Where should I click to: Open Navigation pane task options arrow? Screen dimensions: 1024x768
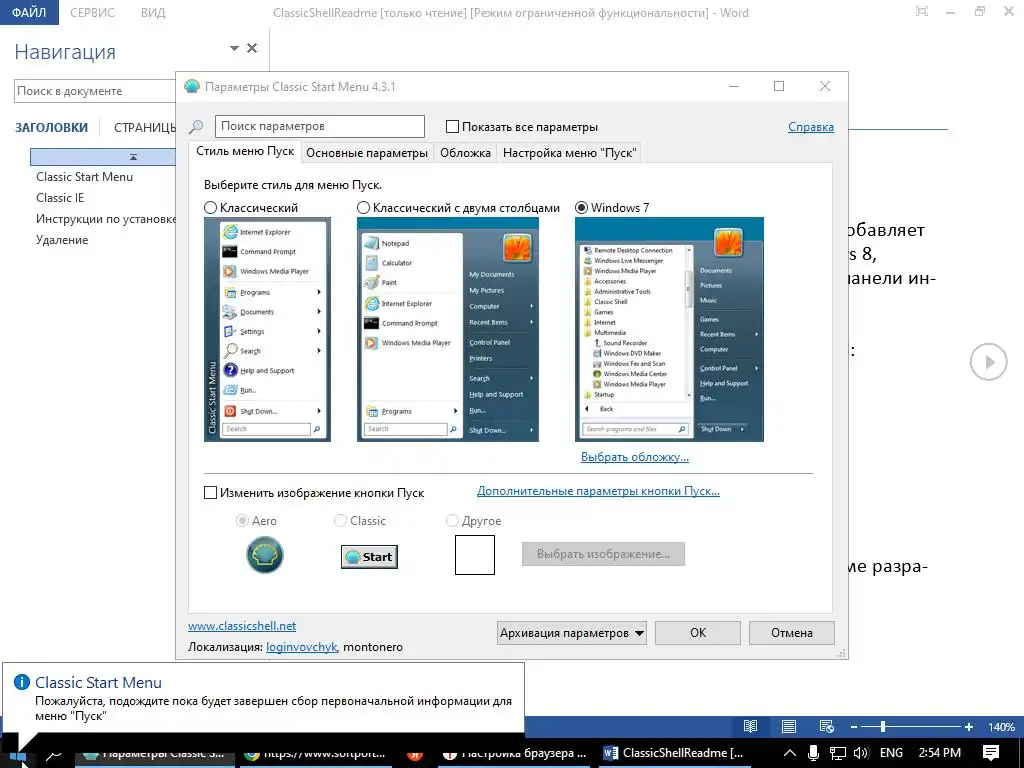coord(234,48)
